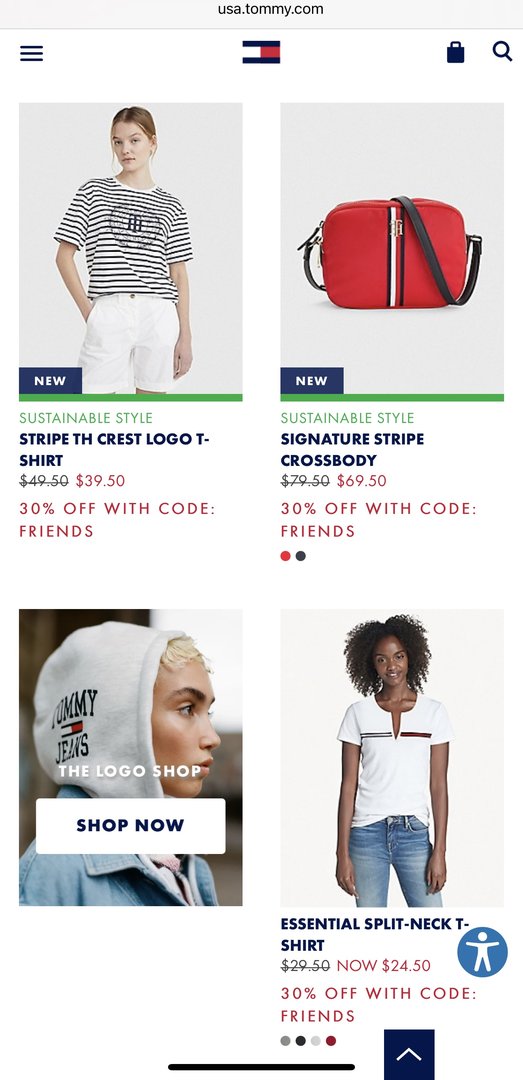Open search with the magnifier icon
This screenshot has width=523, height=1080.
[x=502, y=52]
